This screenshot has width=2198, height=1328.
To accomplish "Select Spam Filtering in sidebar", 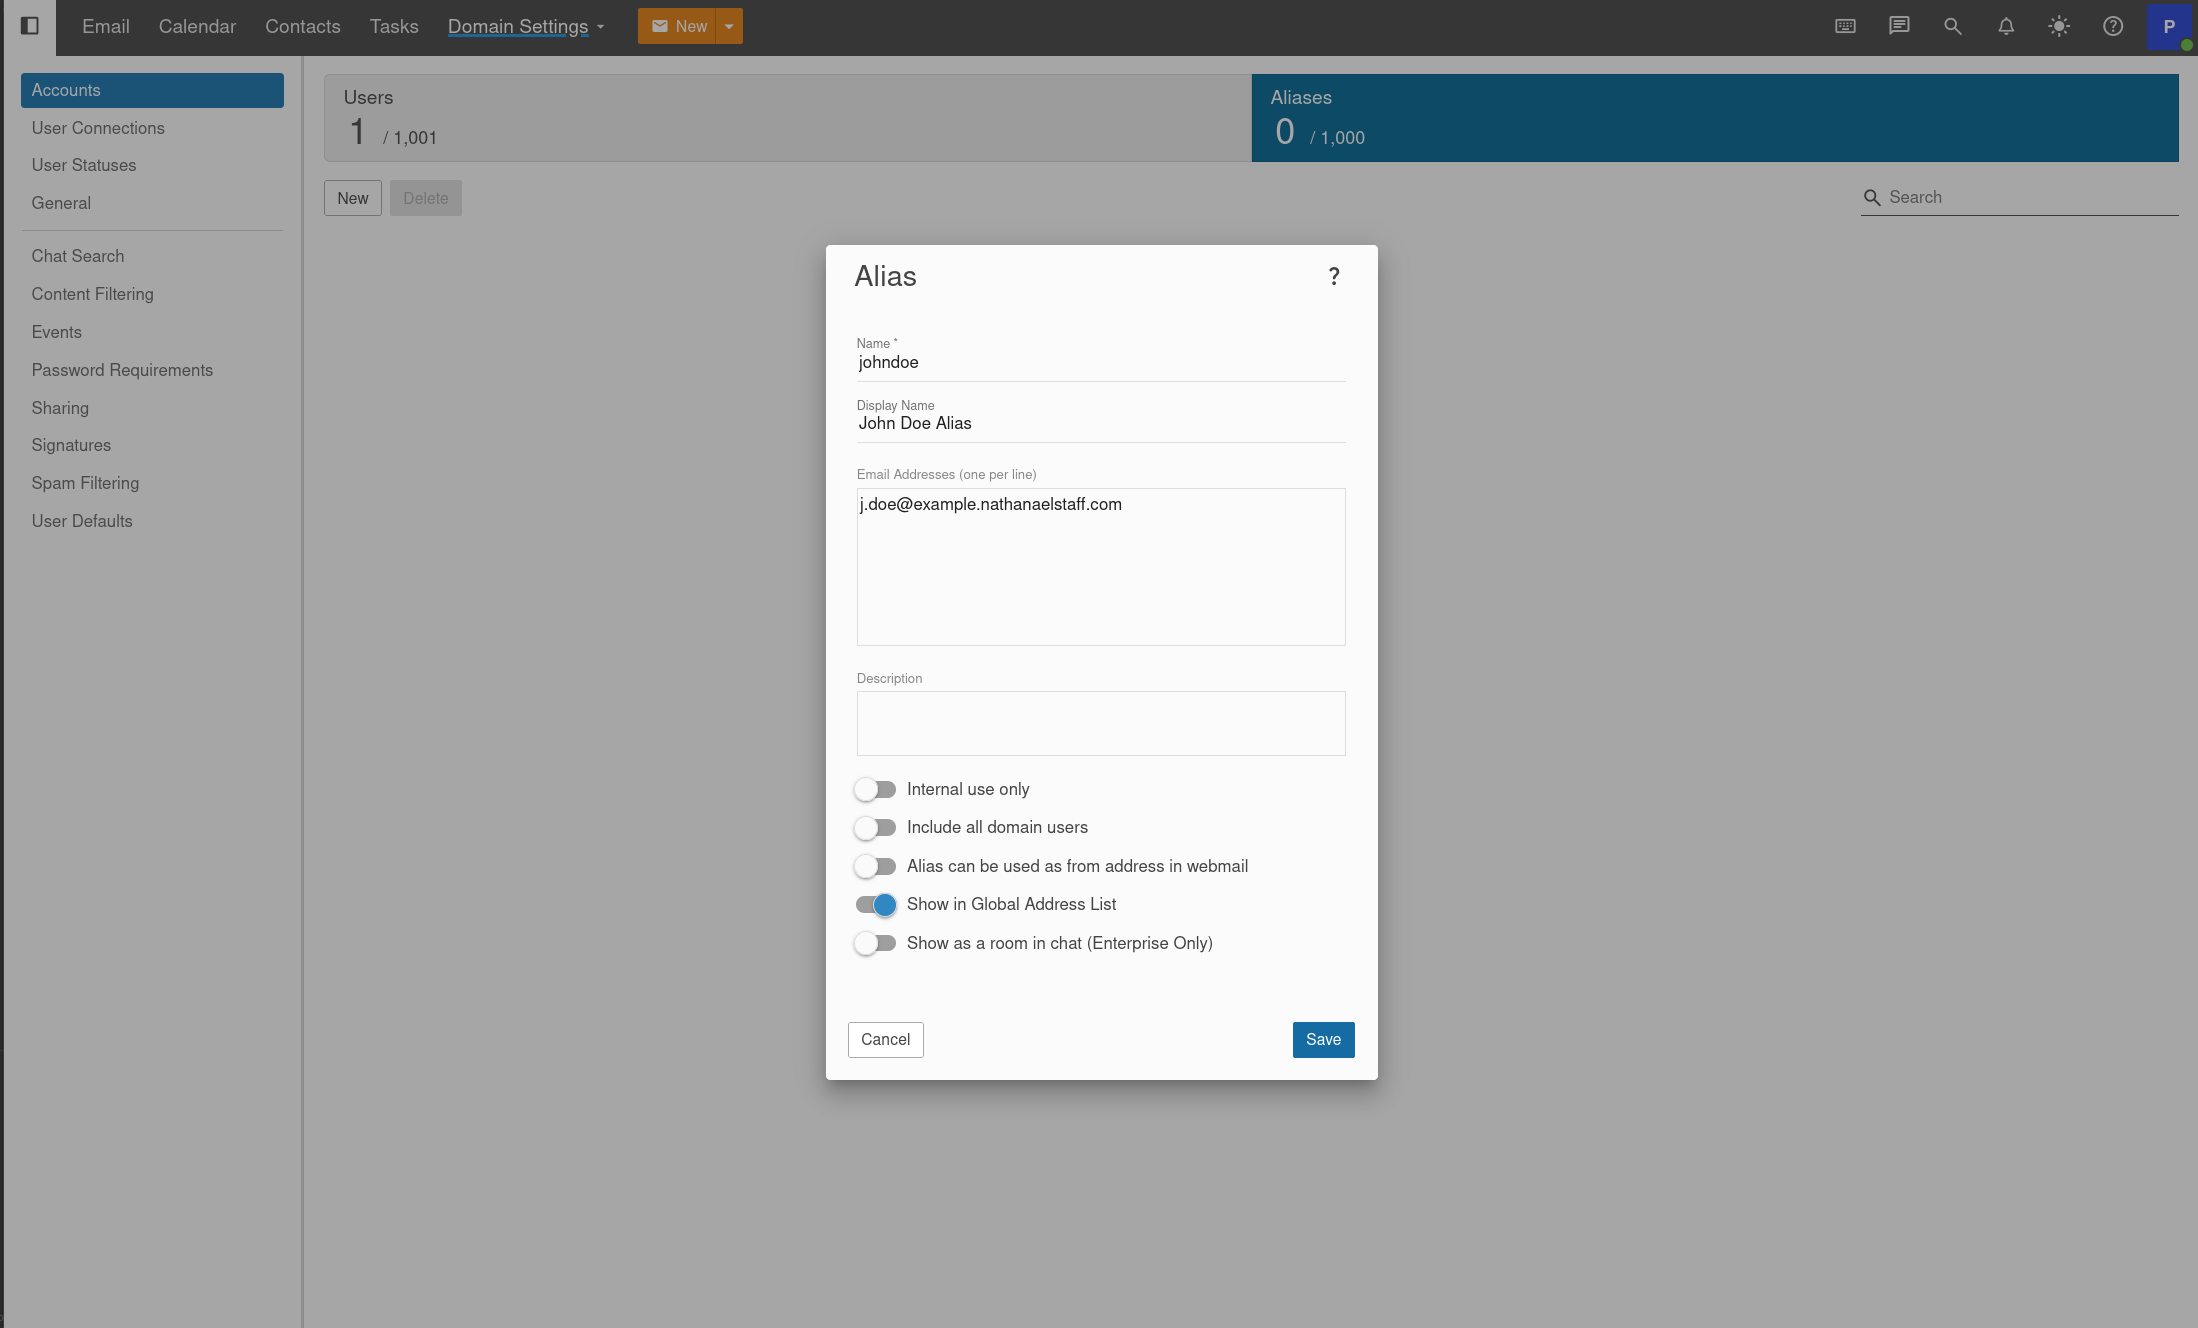I will click(x=85, y=483).
